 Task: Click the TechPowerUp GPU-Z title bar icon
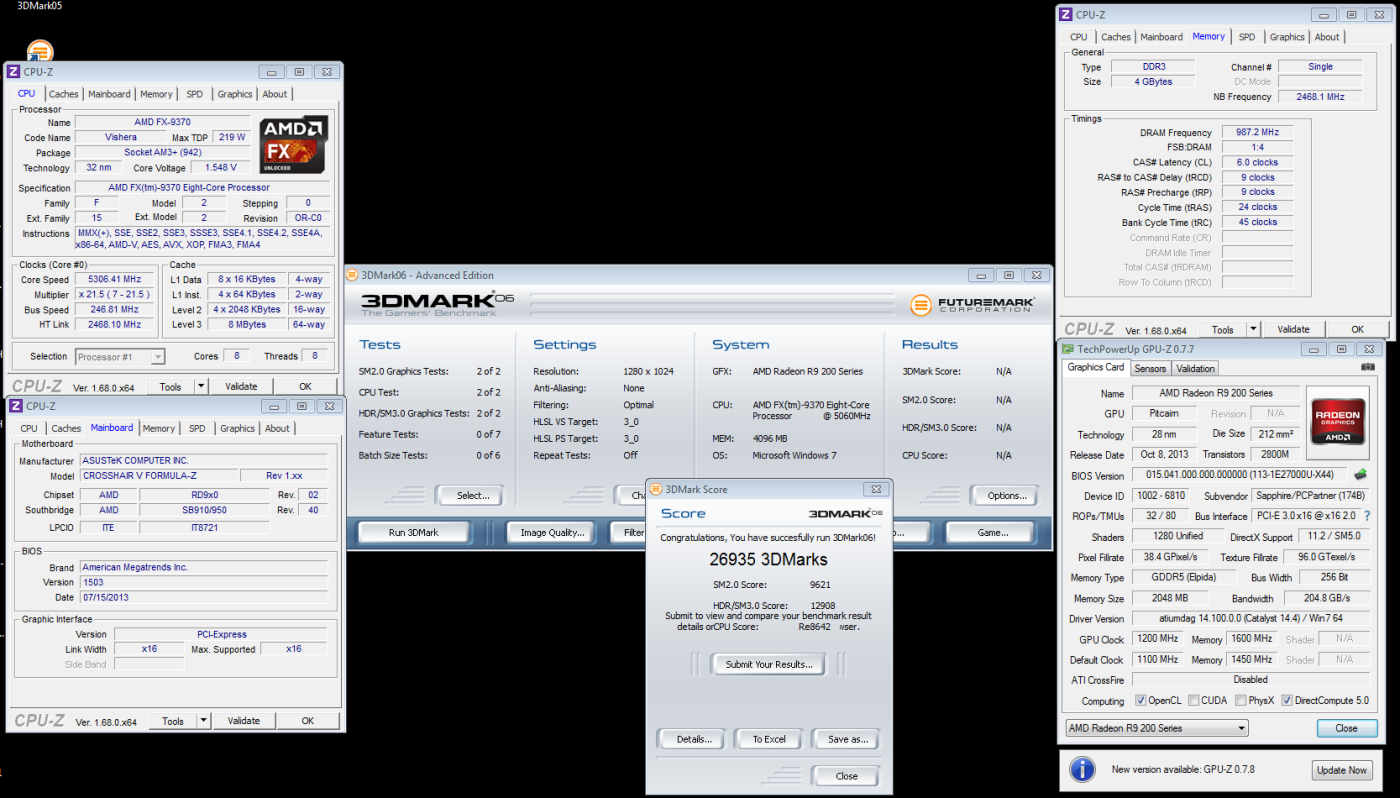(1068, 349)
